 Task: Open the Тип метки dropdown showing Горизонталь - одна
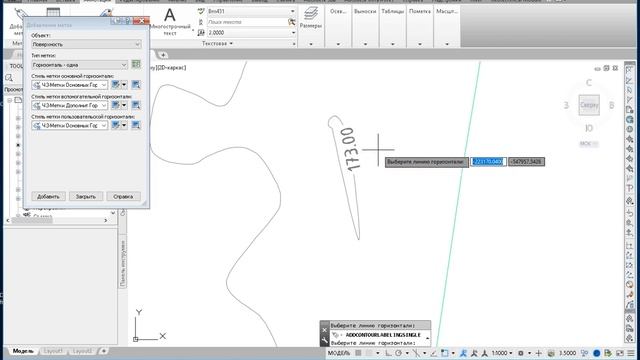(x=80, y=64)
